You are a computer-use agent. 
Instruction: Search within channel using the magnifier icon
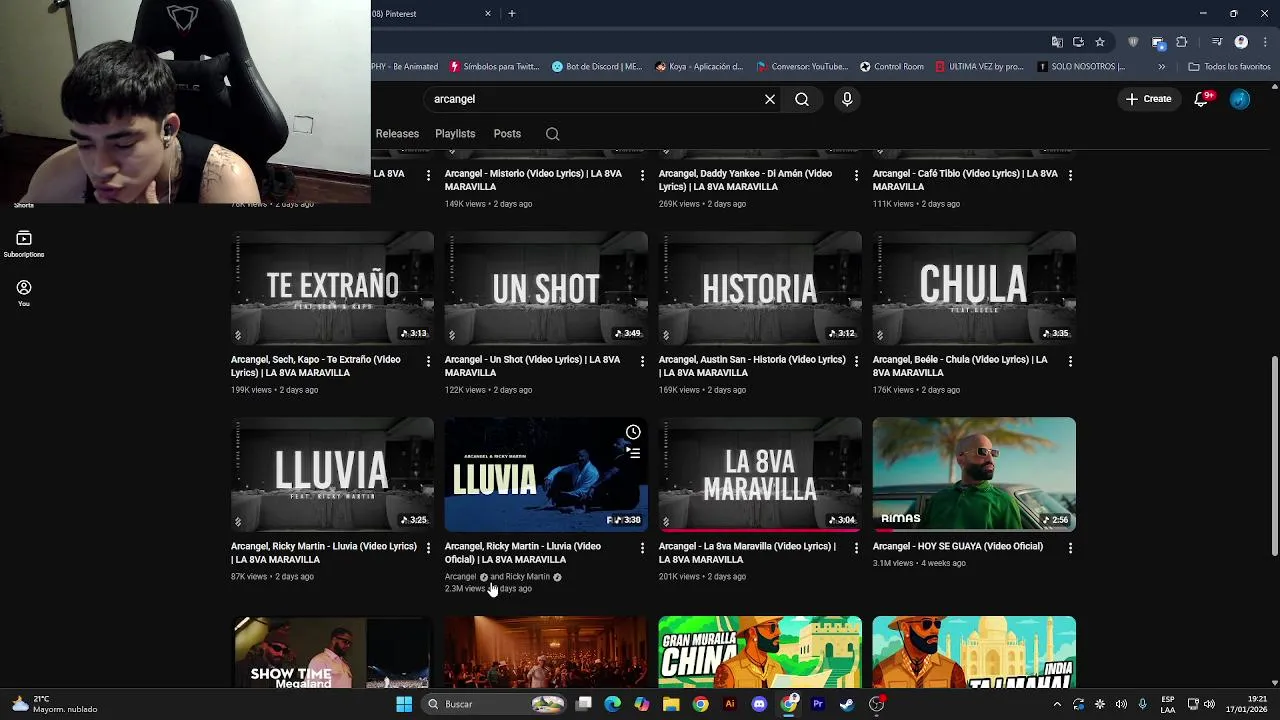tap(552, 134)
